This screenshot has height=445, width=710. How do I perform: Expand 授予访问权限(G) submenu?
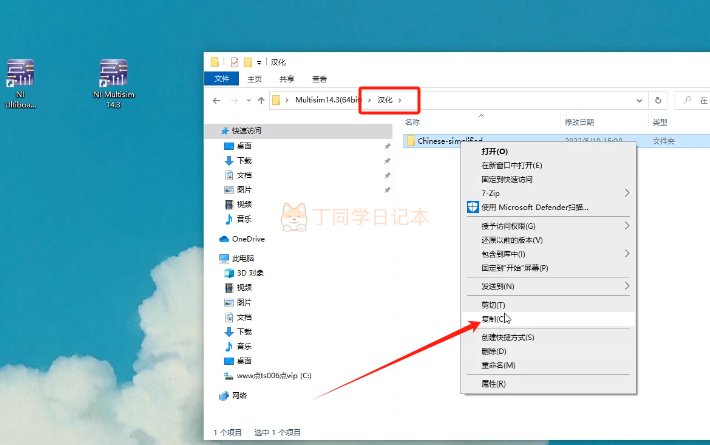pyautogui.click(x=548, y=226)
